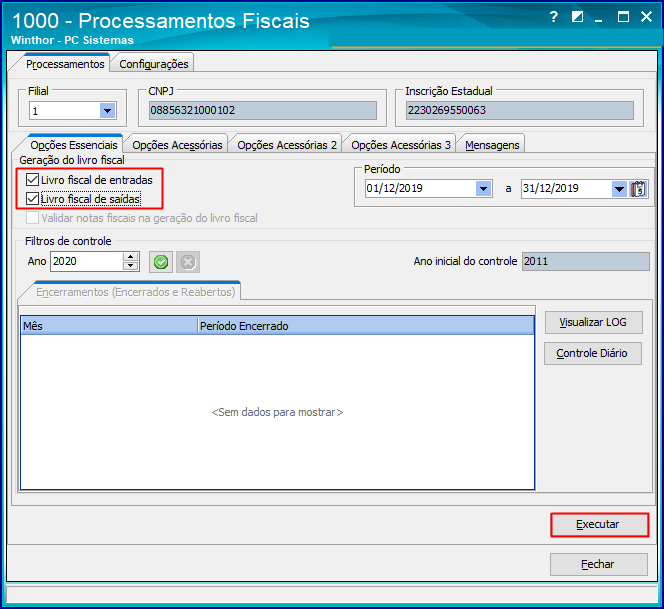Screen dimensions: 664x609
Task: Expand the start date 01/12/2019 dropdown
Action: [x=483, y=188]
